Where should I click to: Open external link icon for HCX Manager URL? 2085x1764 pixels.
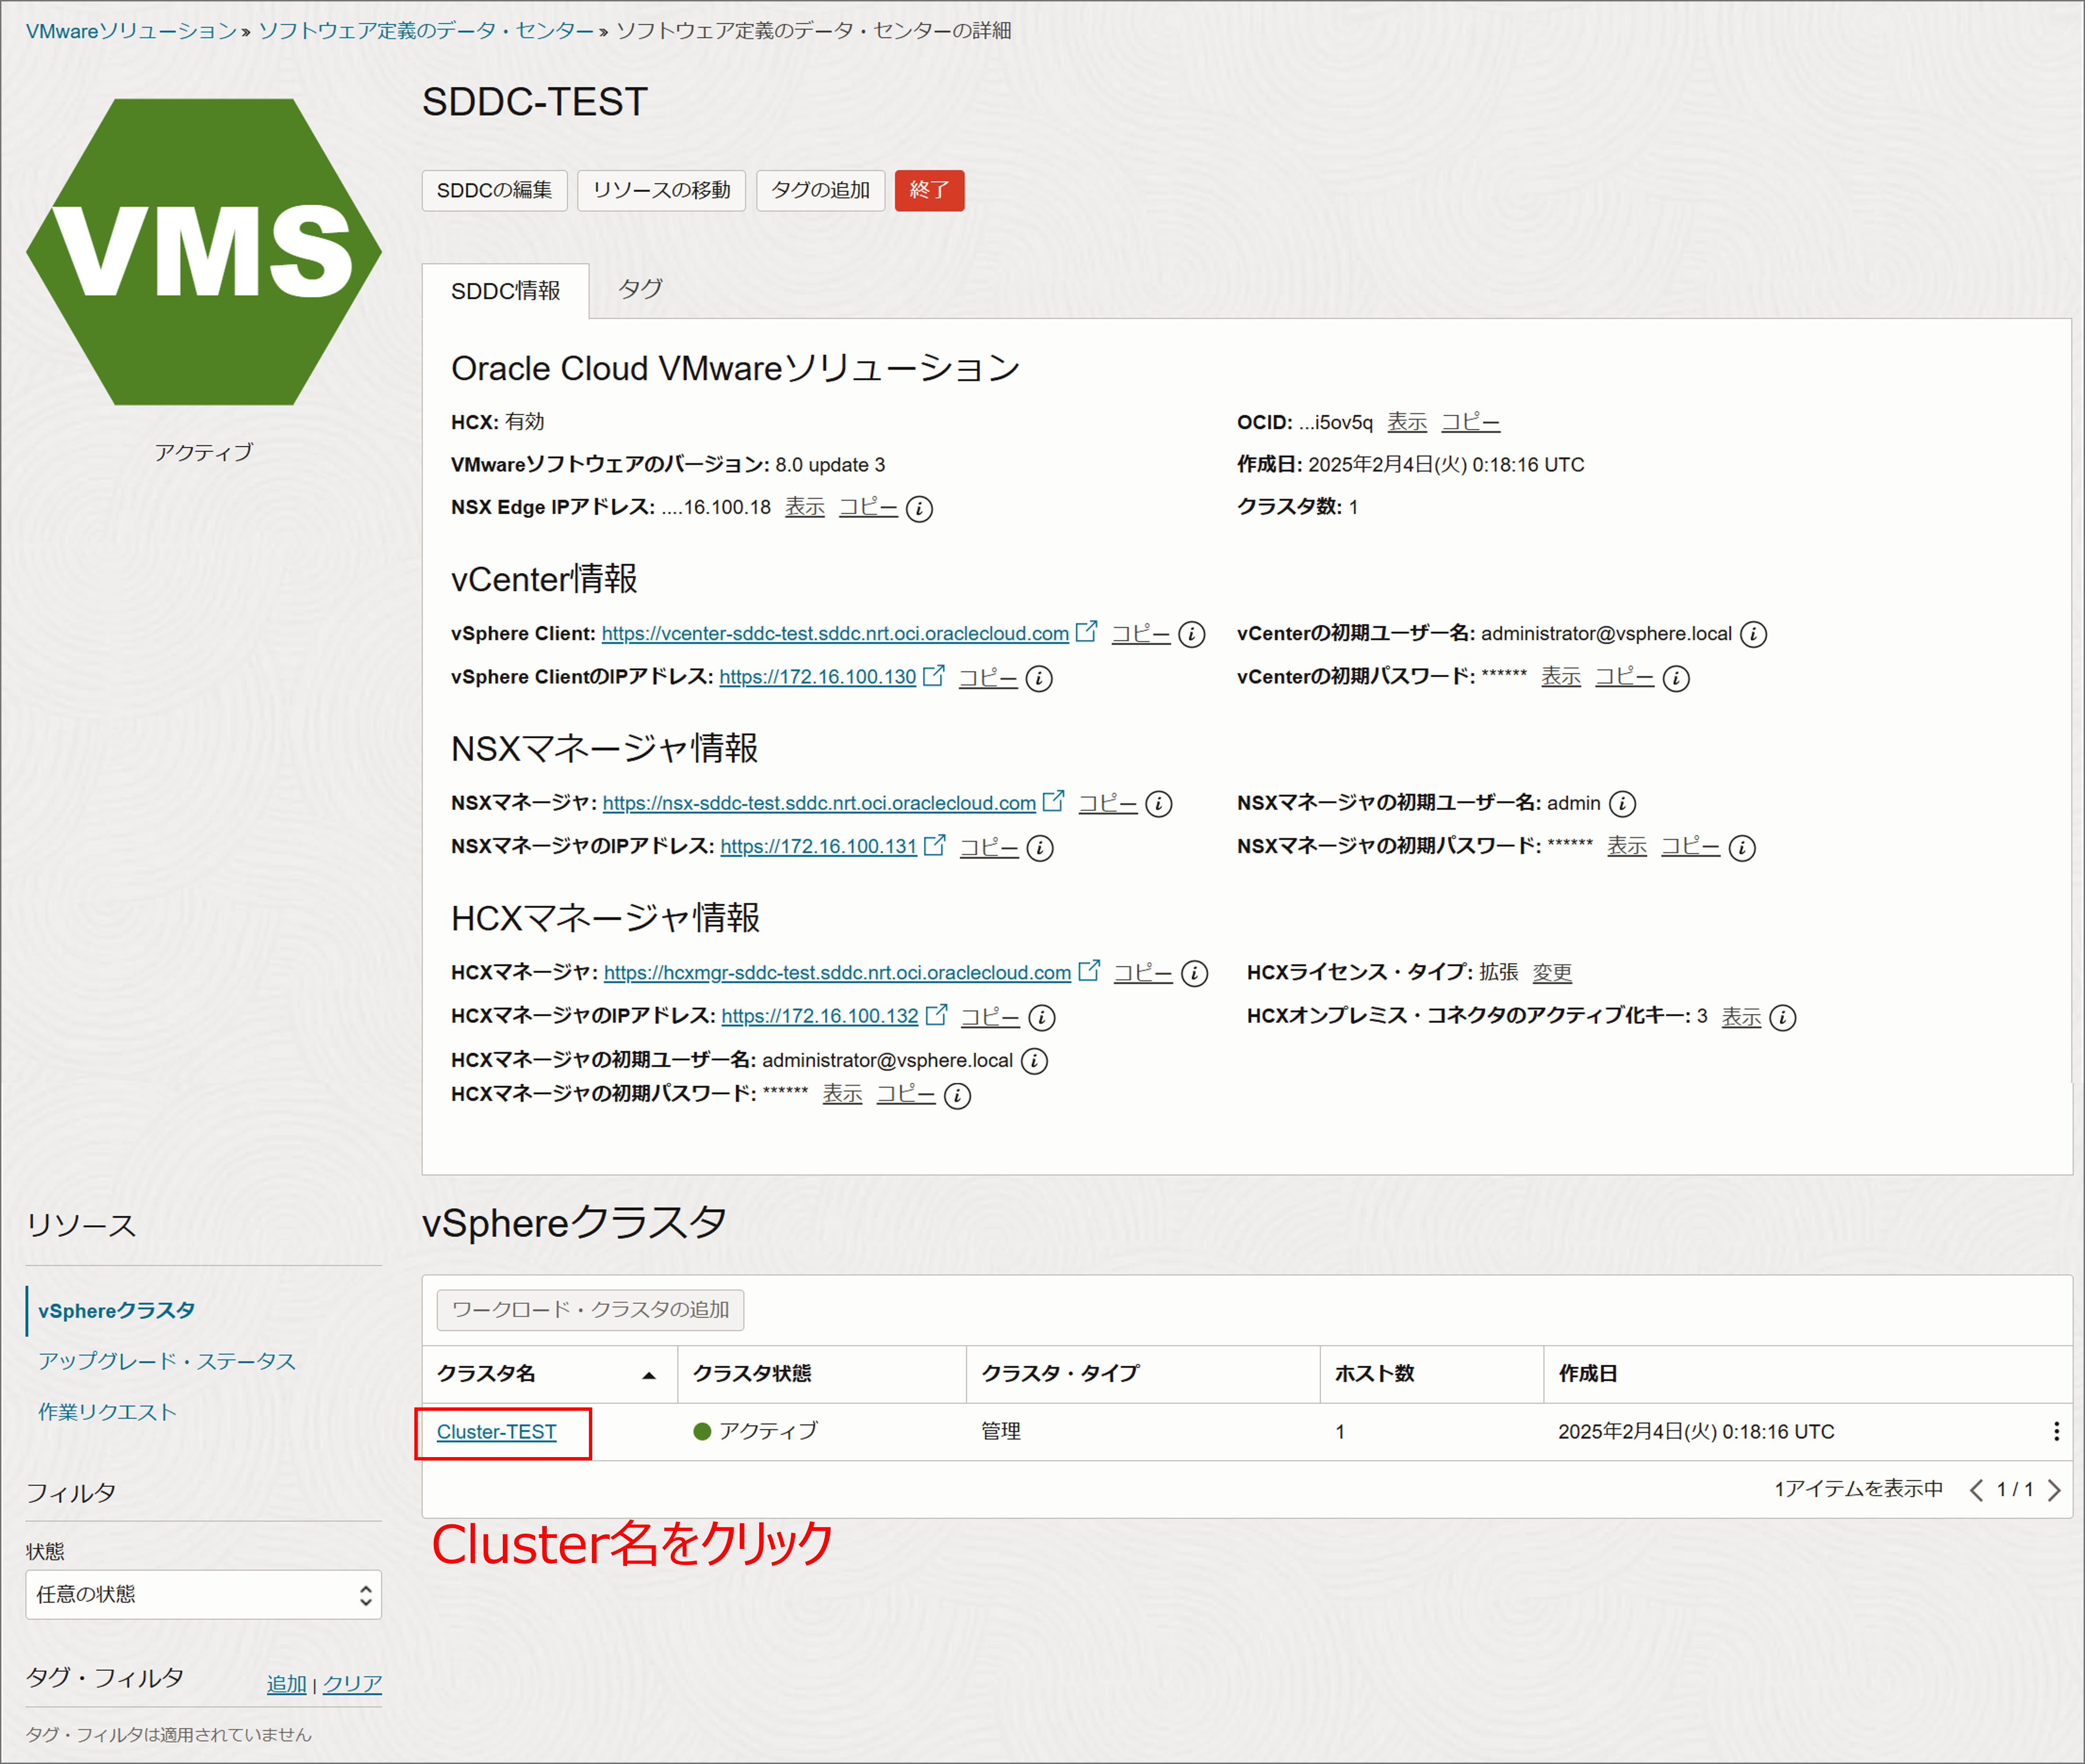tap(1089, 971)
